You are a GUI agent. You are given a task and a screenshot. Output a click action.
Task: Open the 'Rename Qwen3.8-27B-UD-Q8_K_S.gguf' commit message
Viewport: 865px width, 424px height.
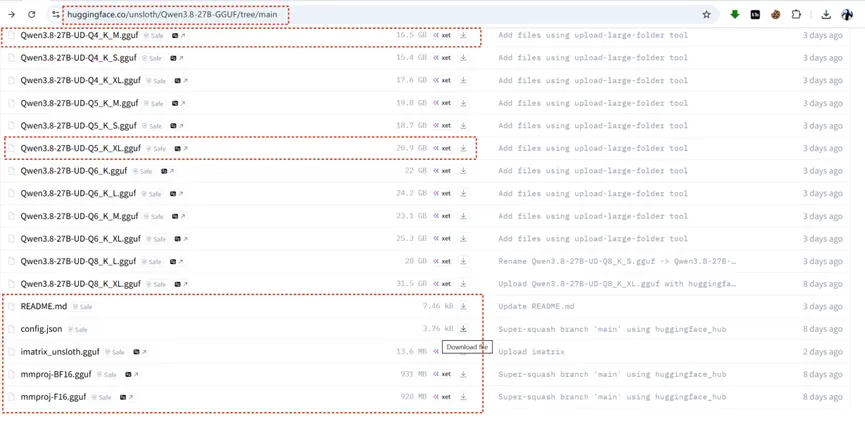click(x=618, y=261)
